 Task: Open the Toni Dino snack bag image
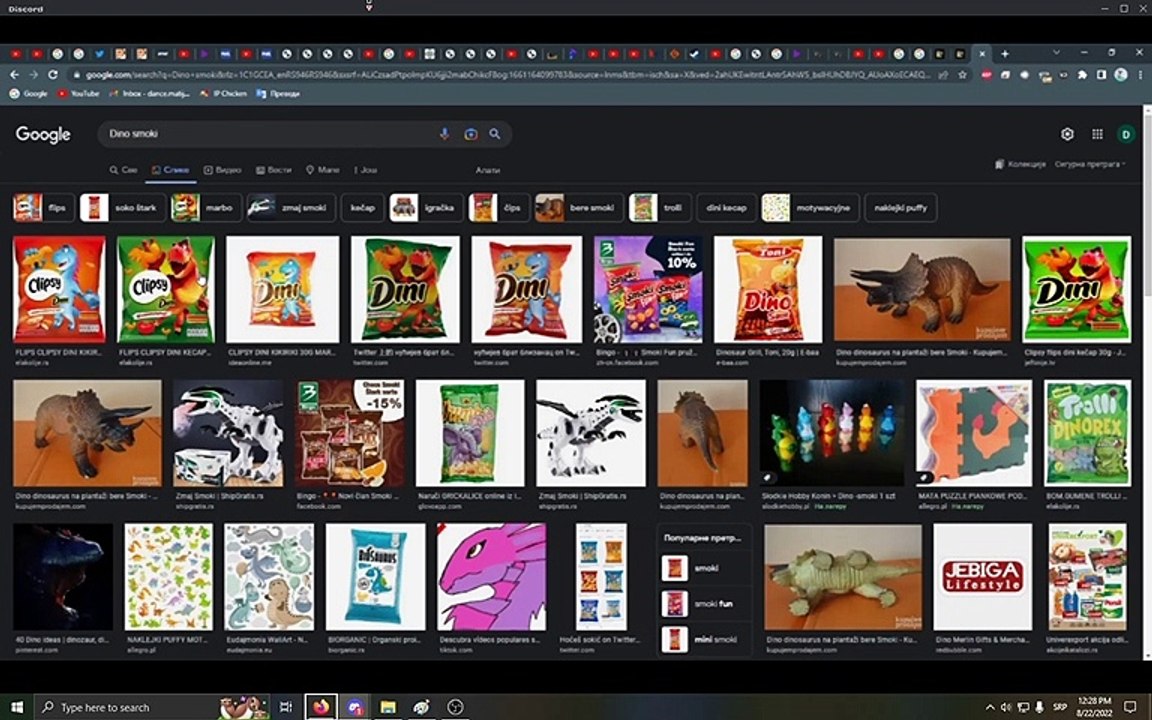click(768, 289)
